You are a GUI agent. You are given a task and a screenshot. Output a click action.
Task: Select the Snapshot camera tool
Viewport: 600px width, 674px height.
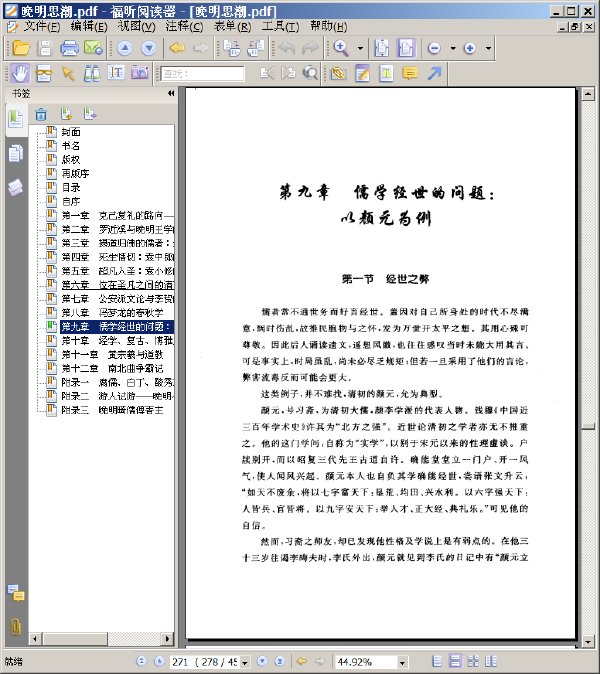pyautogui.click(x=140, y=73)
